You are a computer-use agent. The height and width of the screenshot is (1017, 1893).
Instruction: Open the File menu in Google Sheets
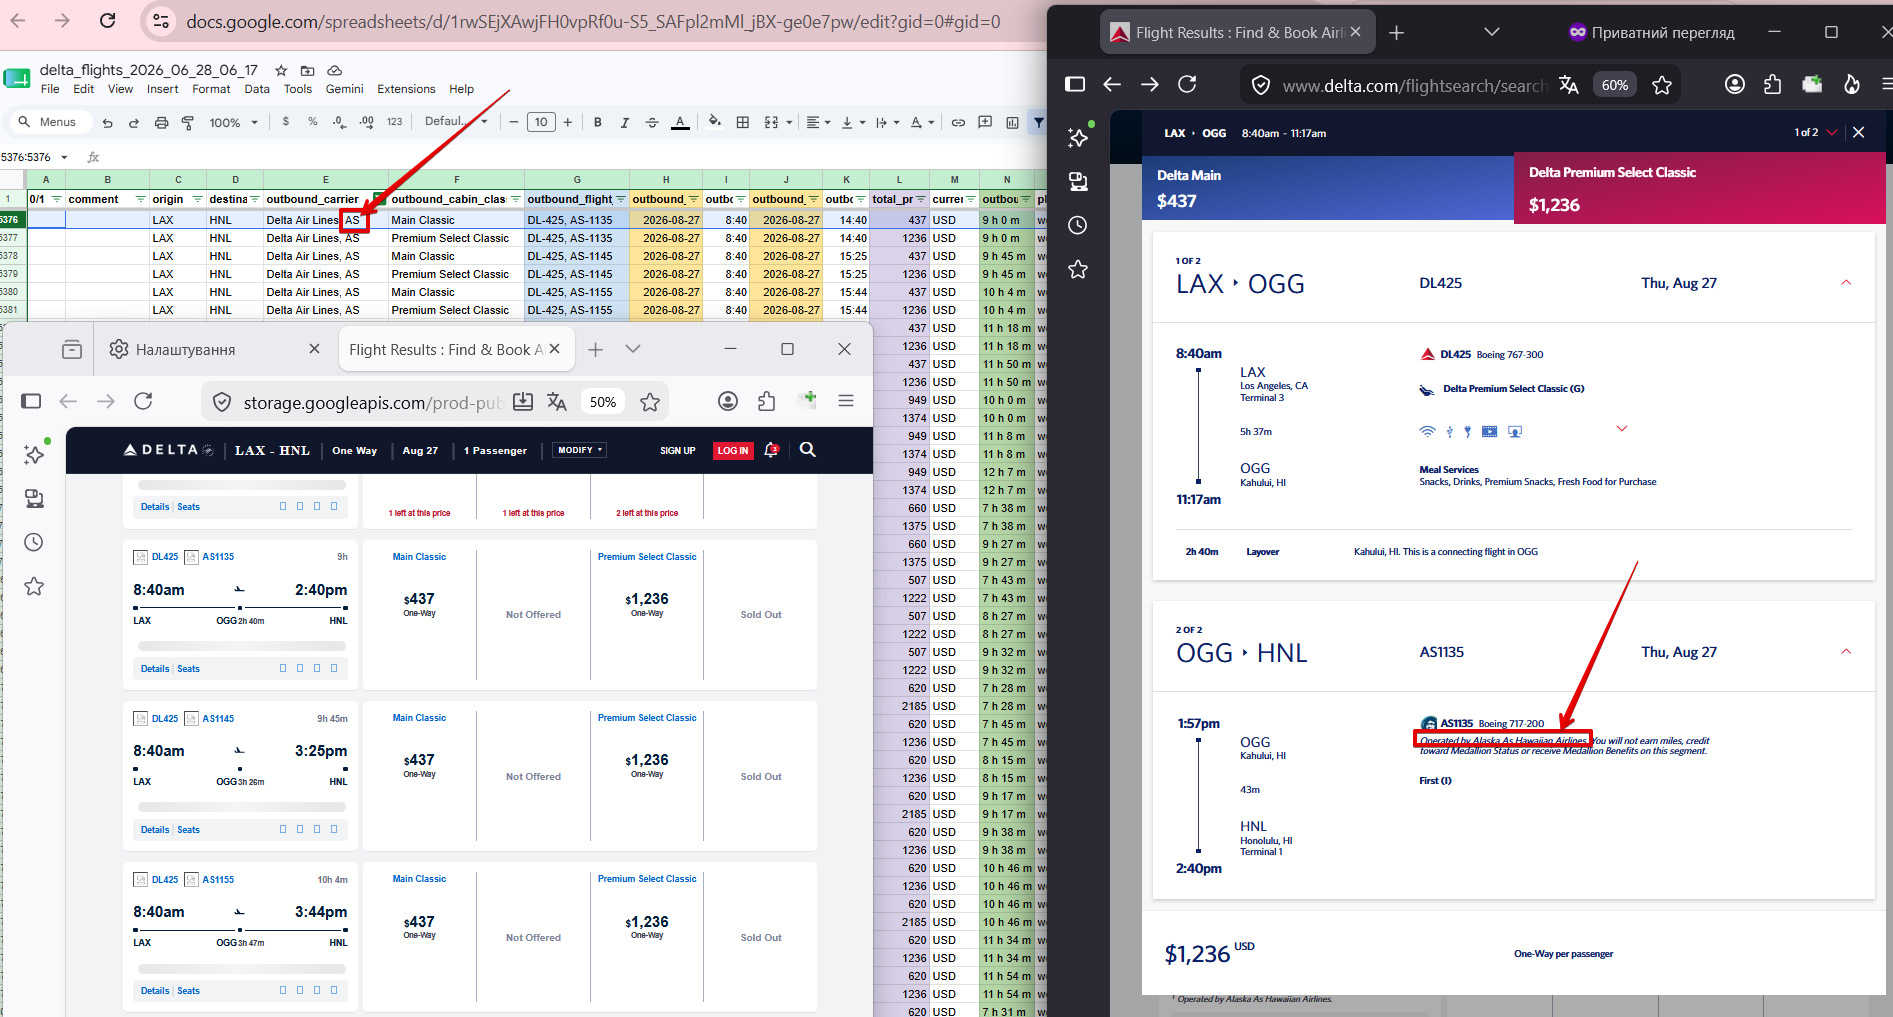pyautogui.click(x=50, y=89)
